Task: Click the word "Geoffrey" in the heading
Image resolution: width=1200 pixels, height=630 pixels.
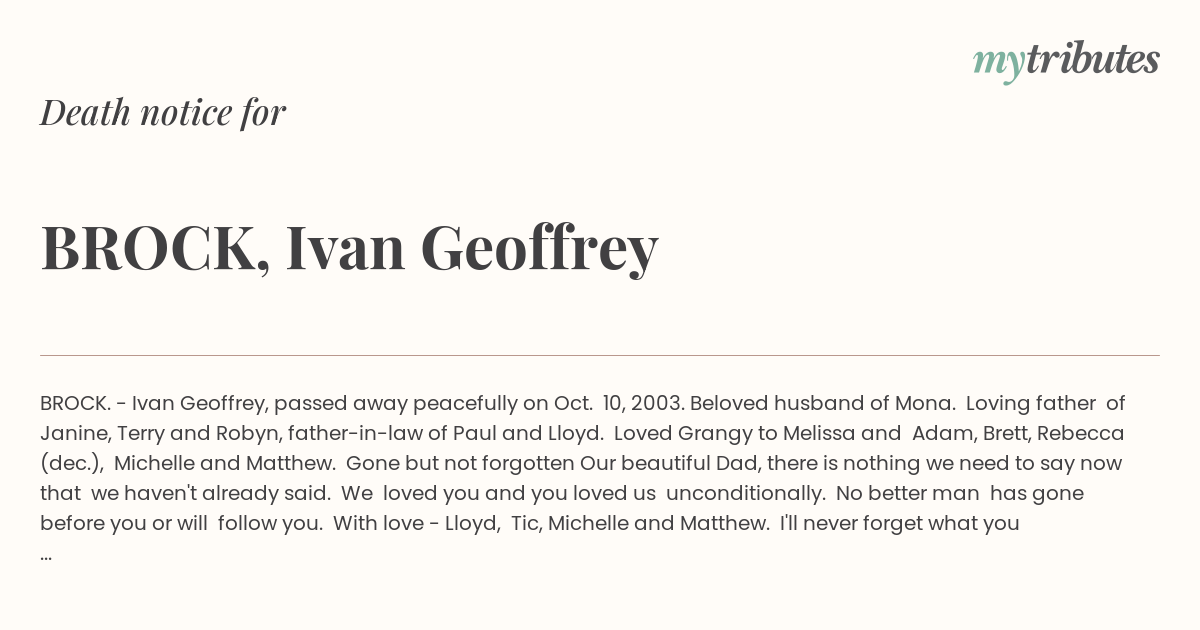Action: 539,250
